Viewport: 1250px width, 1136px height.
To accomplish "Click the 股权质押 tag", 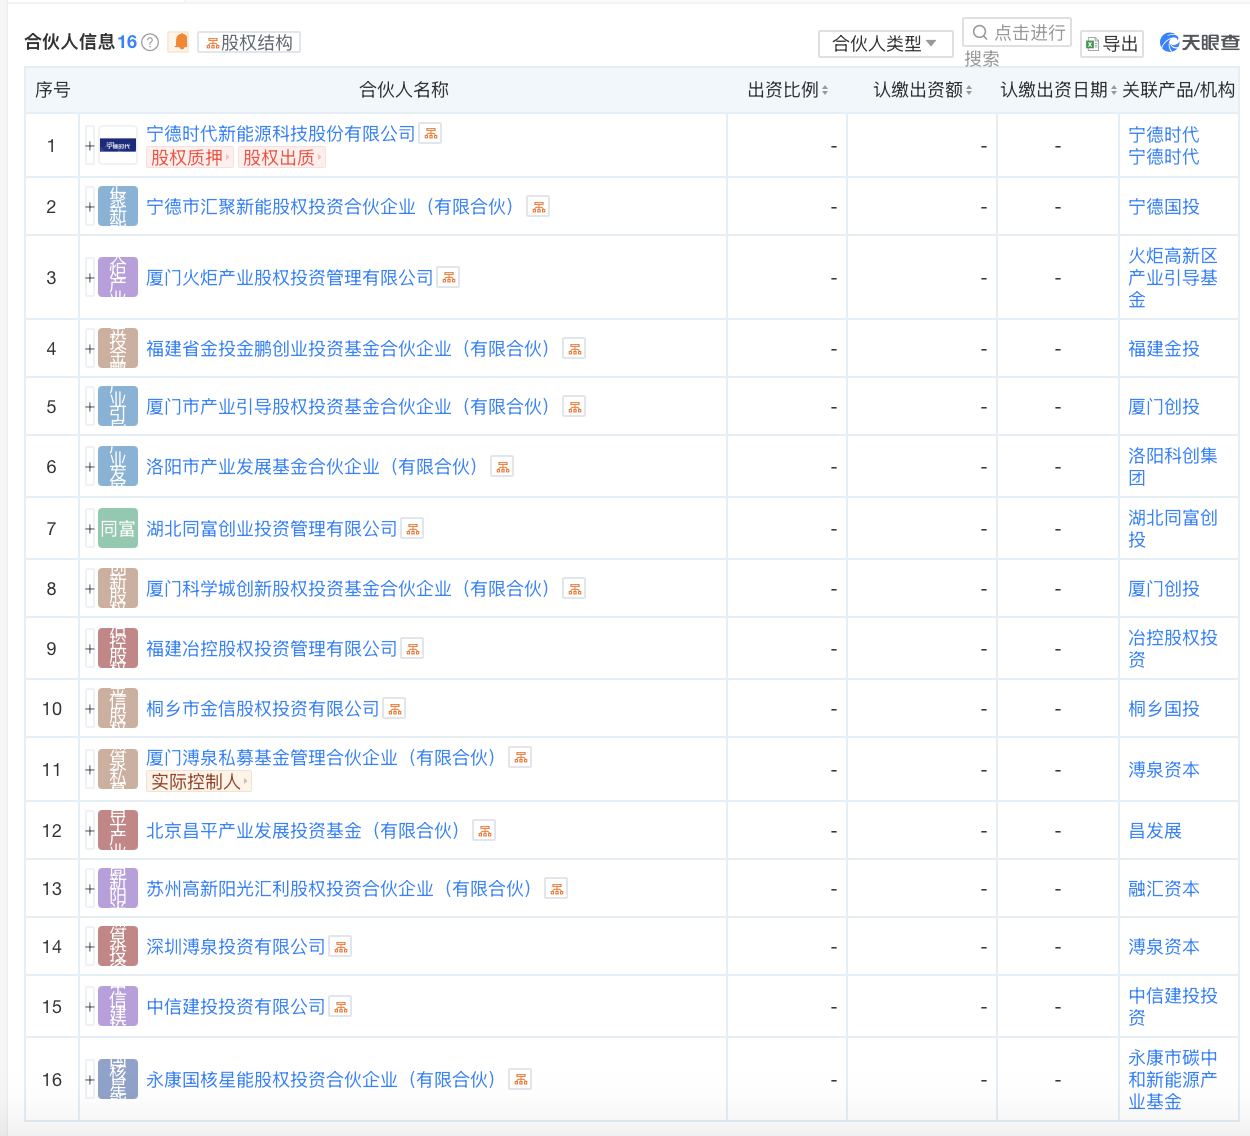I will (x=190, y=158).
